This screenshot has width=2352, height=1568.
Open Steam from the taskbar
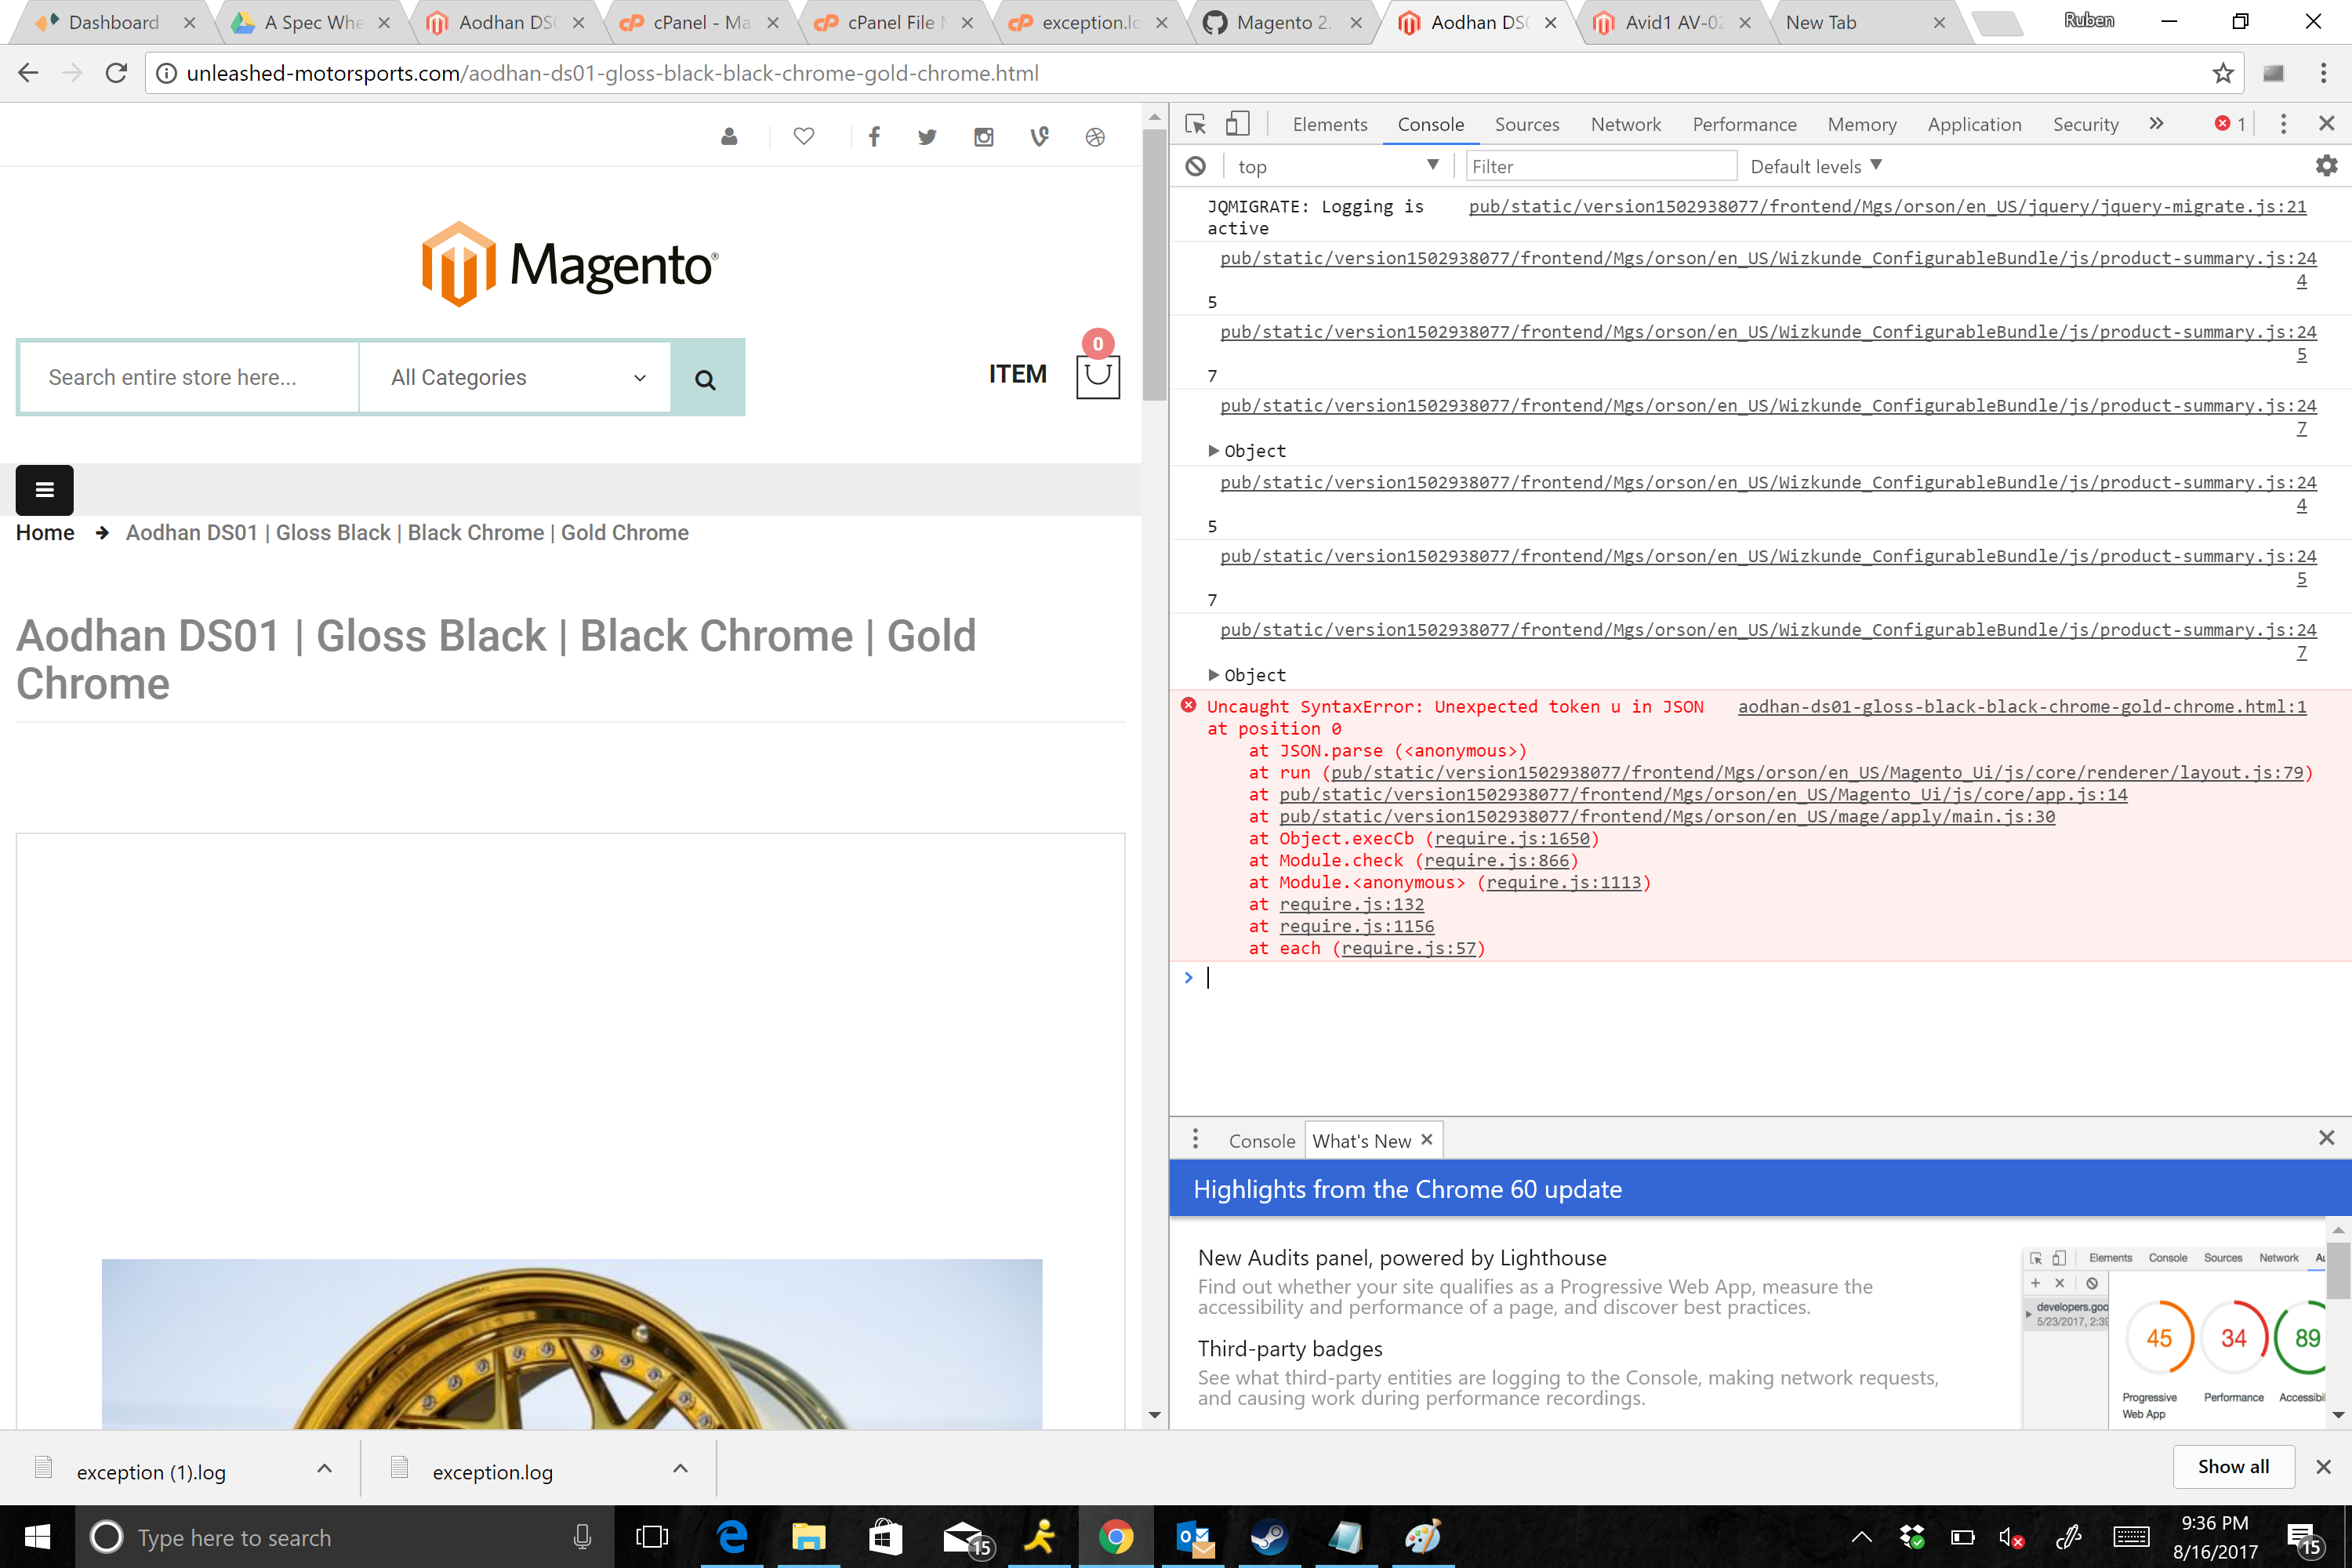click(x=1269, y=1537)
